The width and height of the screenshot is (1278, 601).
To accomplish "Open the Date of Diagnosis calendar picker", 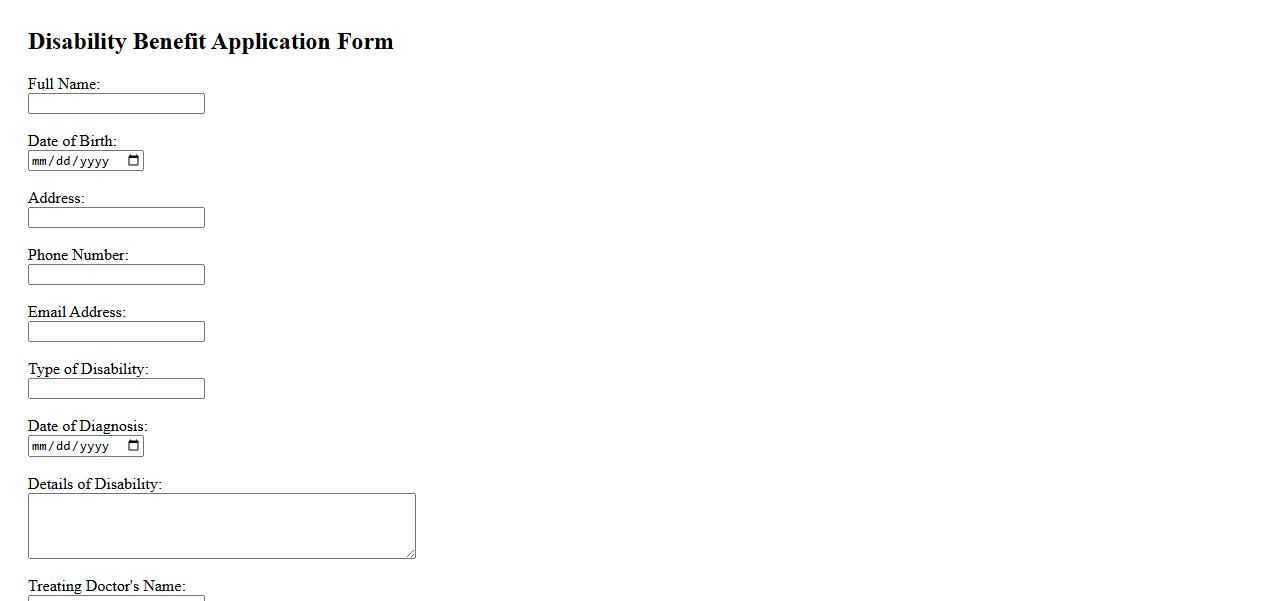I will click(x=134, y=446).
